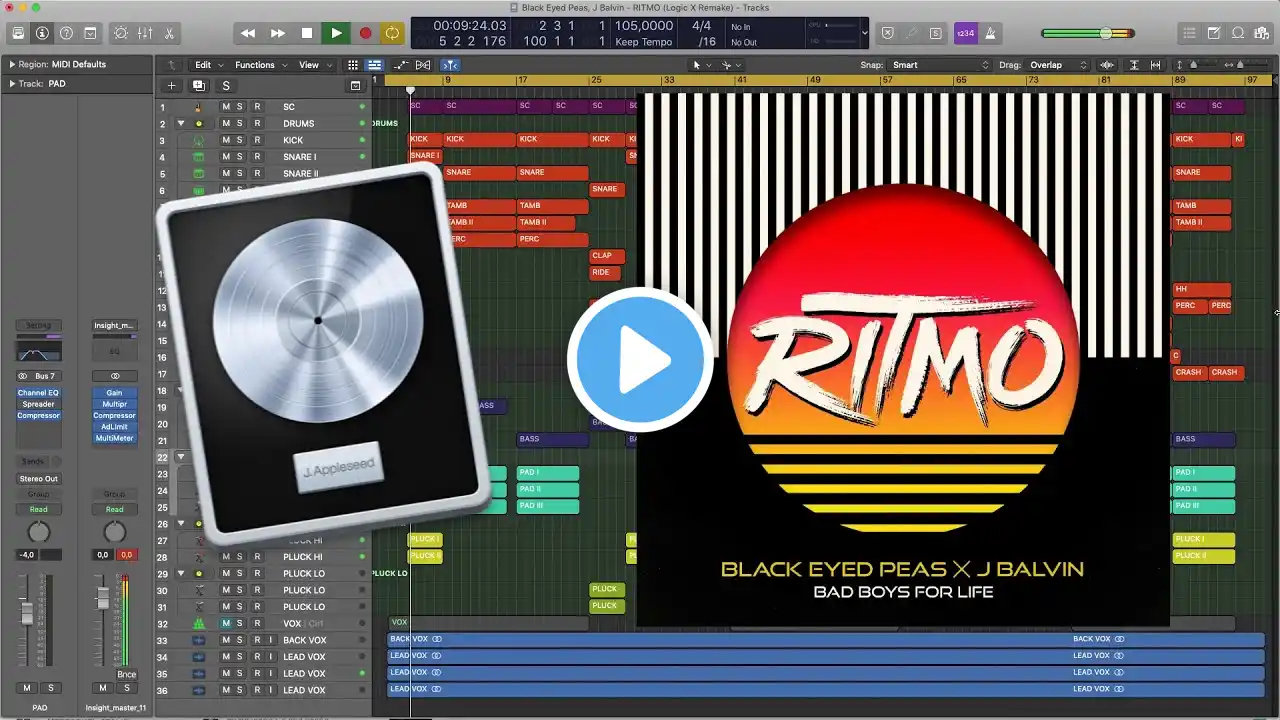Toggle the Flex show/hide icon
The height and width of the screenshot is (720, 1280).
tap(423, 65)
